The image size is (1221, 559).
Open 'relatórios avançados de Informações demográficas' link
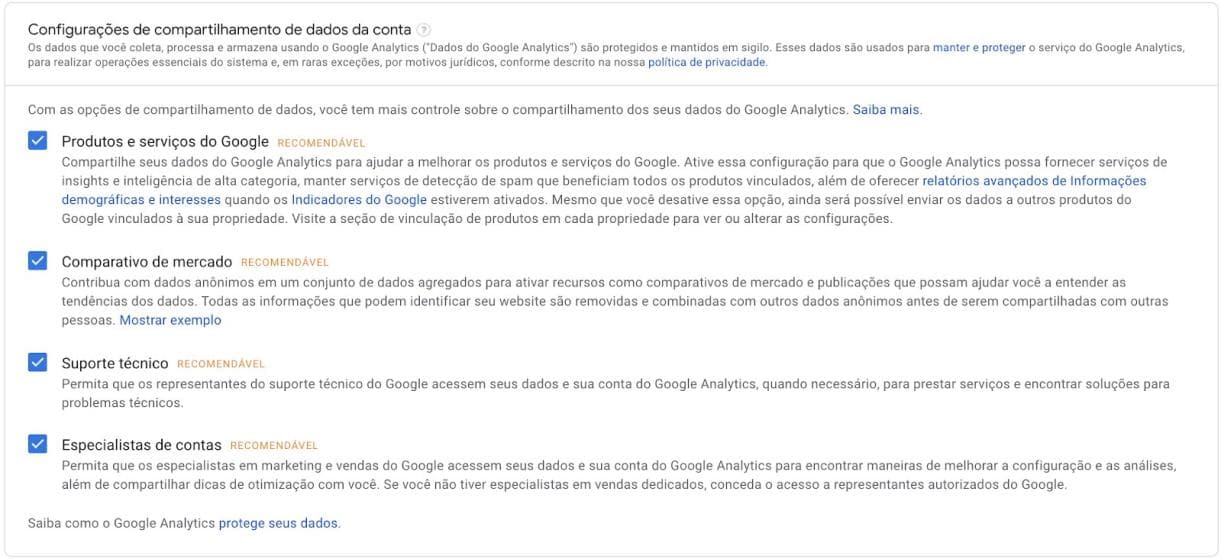pyautogui.click(x=1034, y=181)
